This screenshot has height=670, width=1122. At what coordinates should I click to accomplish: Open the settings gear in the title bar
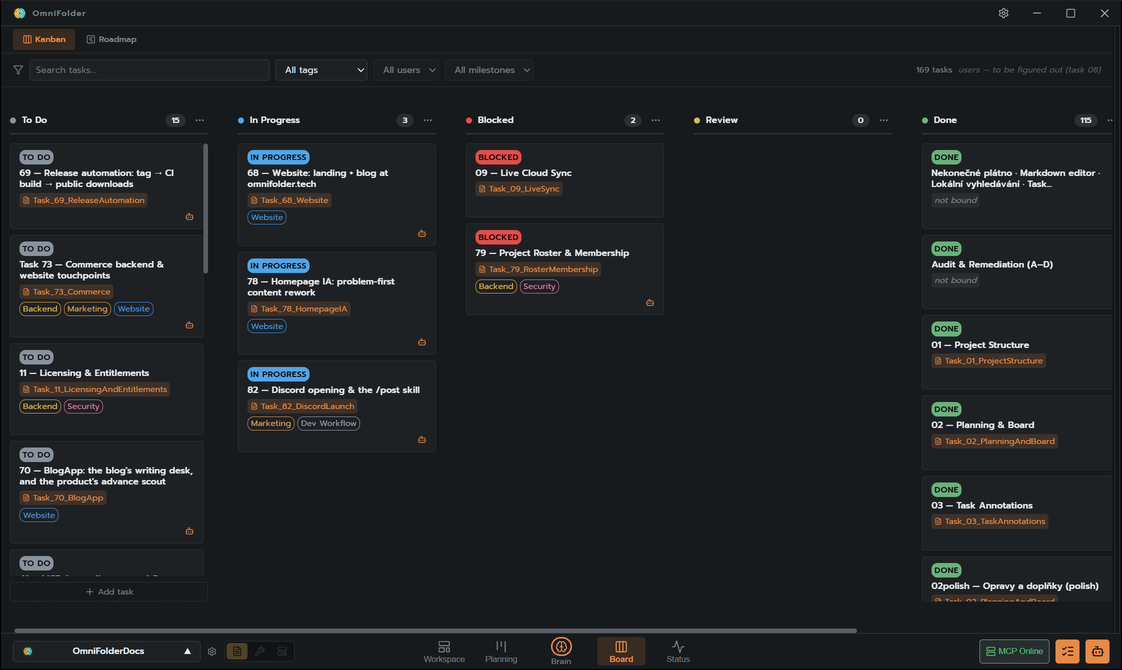tap(1003, 13)
